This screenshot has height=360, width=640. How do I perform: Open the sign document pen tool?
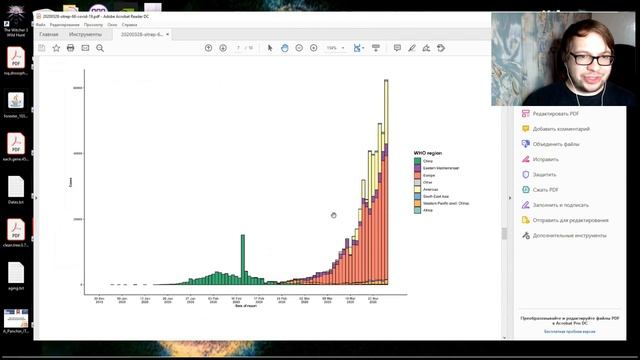pyautogui.click(x=426, y=48)
